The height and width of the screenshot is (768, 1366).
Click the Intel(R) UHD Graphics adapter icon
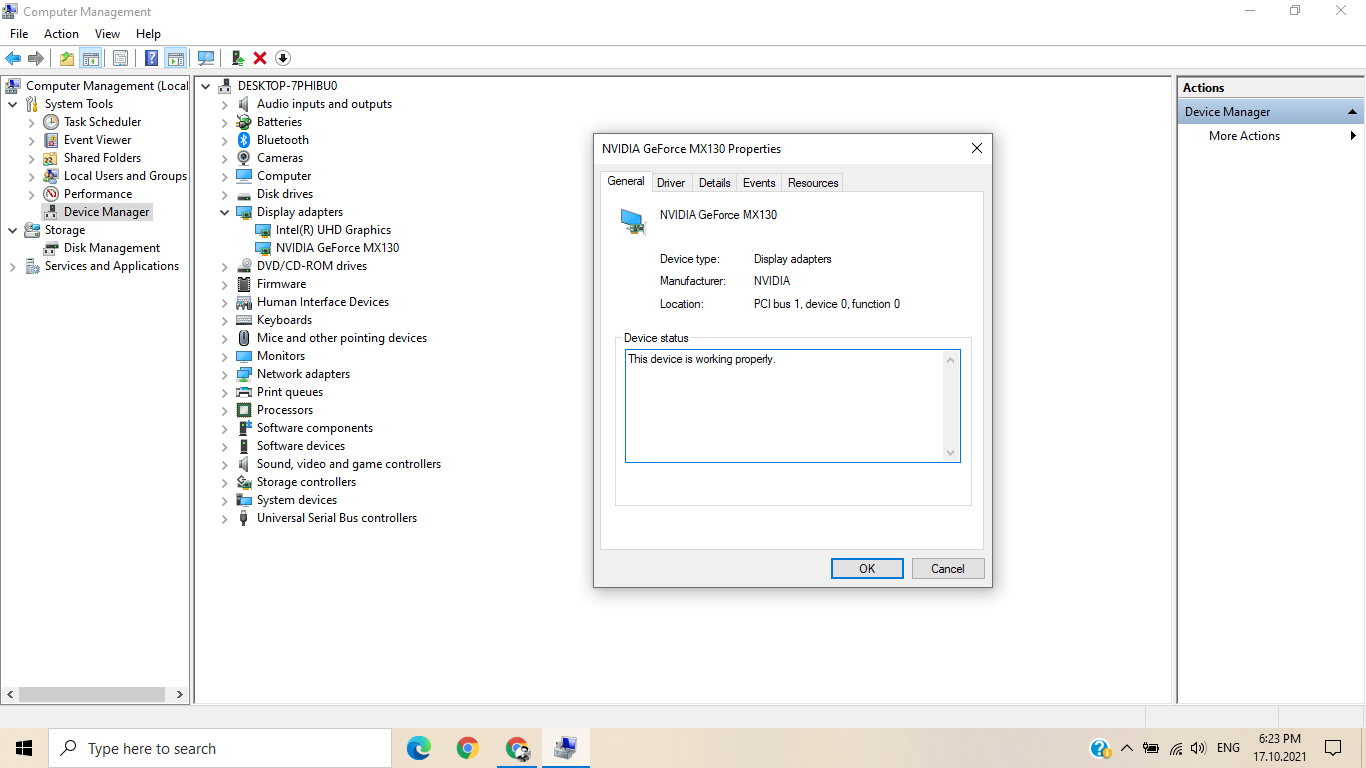[x=263, y=230]
